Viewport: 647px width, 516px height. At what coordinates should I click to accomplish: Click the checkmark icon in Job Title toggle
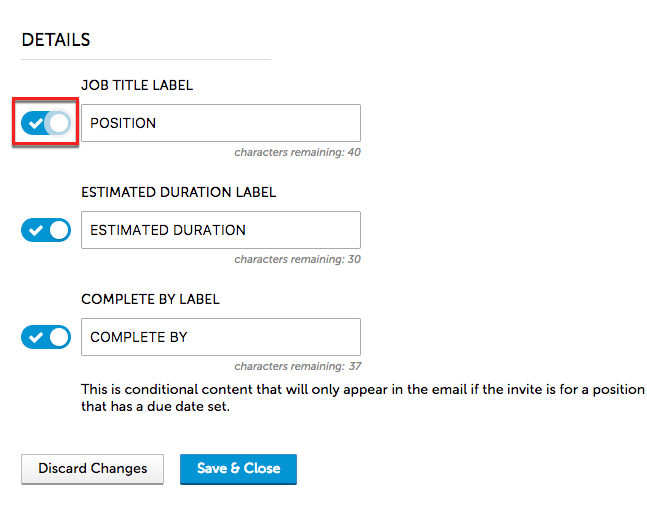[x=35, y=123]
